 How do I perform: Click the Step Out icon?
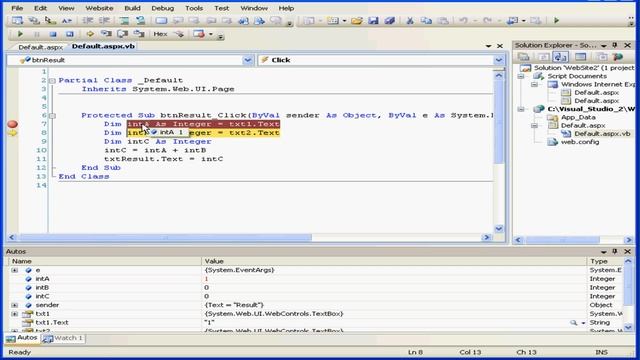pyautogui.click(x=139, y=34)
